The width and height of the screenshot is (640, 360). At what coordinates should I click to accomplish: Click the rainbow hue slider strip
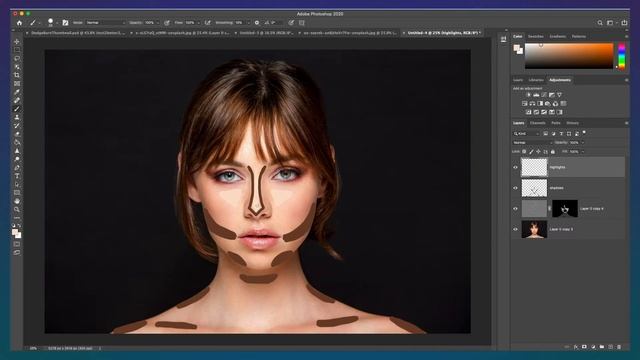coord(622,56)
